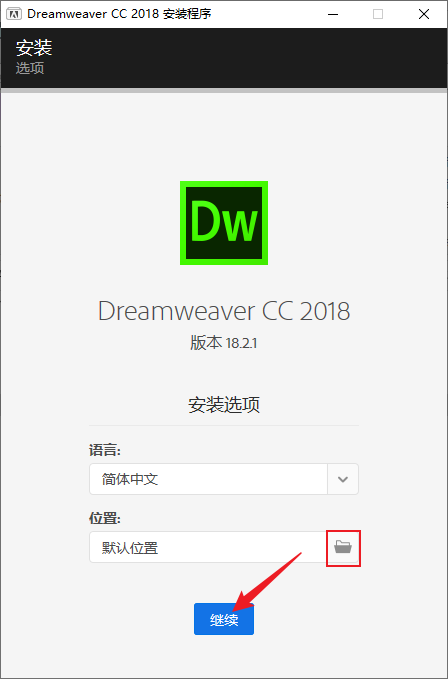
Task: Open the folder browse icon for install location
Action: coord(343,547)
